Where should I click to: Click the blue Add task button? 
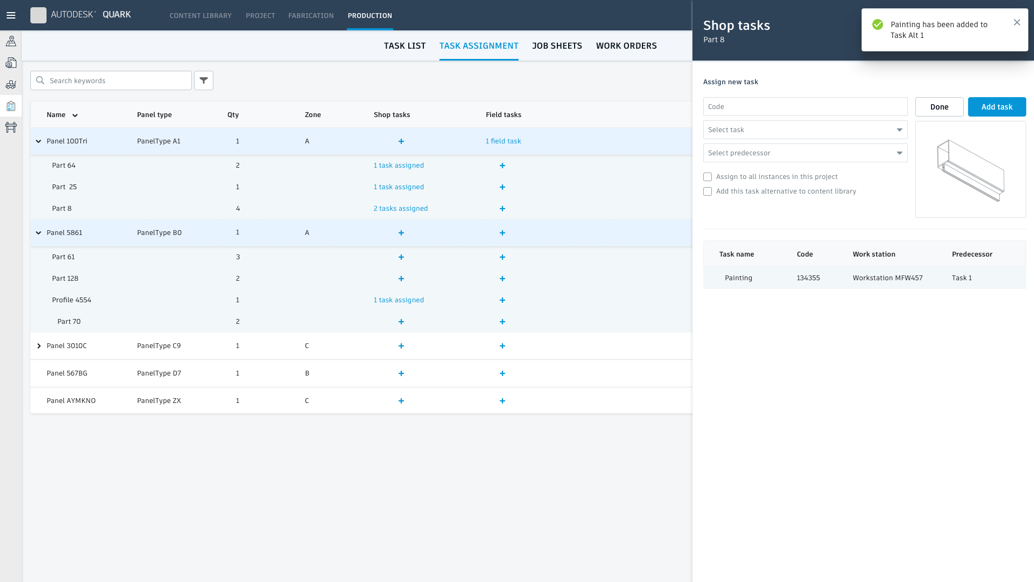pos(996,107)
